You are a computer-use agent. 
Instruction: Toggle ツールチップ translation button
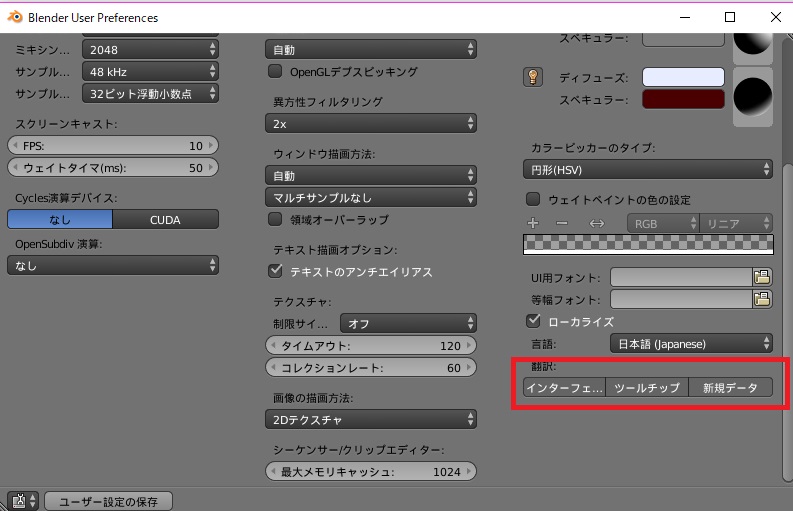[647, 388]
